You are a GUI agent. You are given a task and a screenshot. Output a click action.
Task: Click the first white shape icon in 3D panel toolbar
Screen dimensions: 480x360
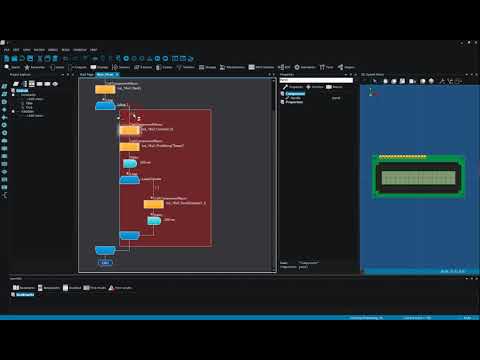[x=386, y=81]
